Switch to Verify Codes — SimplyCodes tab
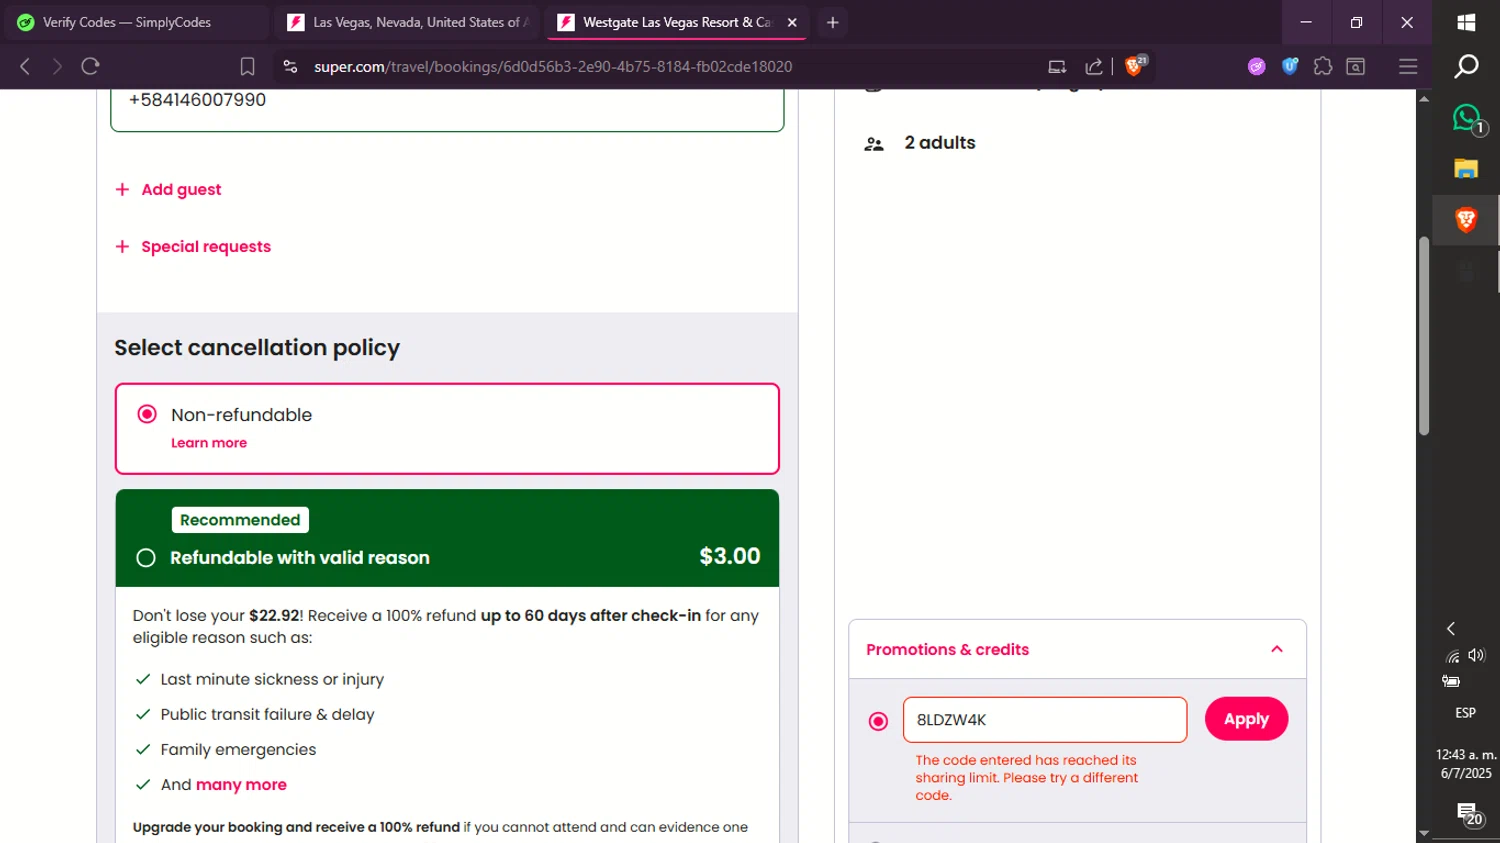The image size is (1500, 843). 136,22
